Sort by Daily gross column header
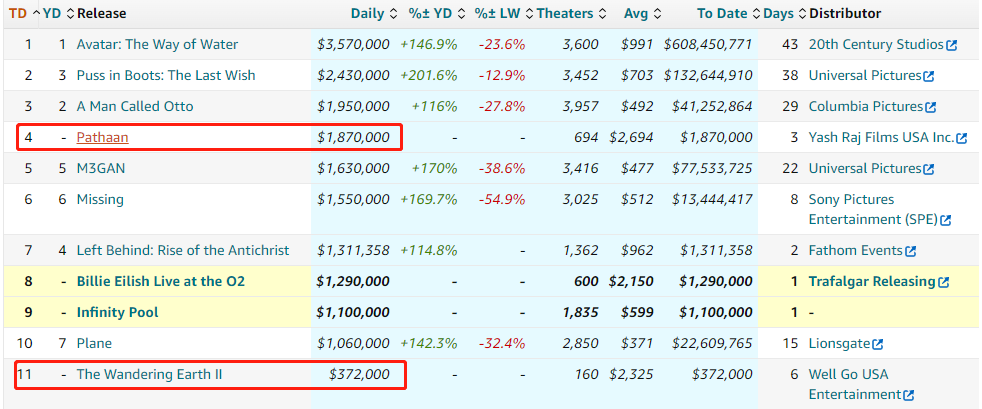Screen dimensions: 982x409 tap(374, 13)
